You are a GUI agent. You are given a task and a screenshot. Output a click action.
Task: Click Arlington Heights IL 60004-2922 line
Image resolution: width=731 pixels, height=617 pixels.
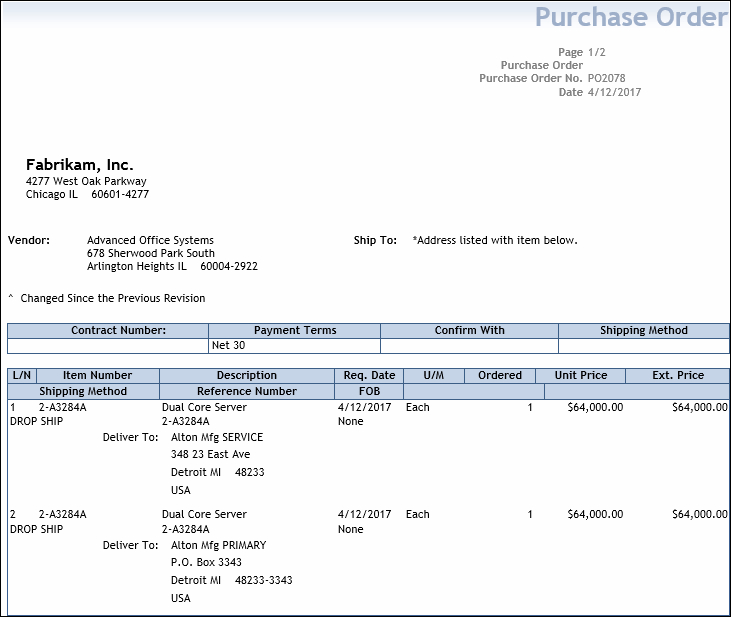[x=172, y=266]
